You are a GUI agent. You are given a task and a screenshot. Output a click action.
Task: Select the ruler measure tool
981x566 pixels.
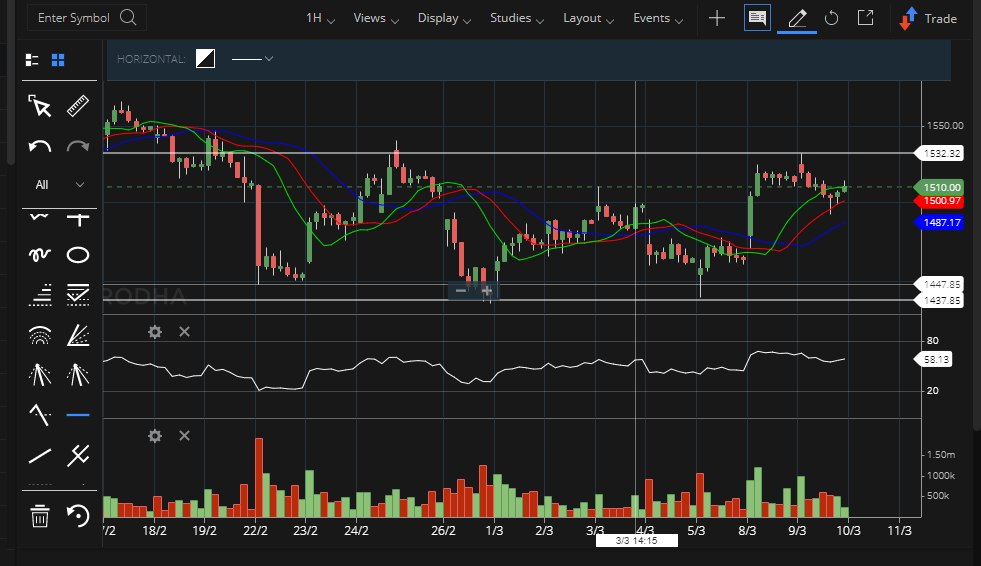(x=78, y=106)
